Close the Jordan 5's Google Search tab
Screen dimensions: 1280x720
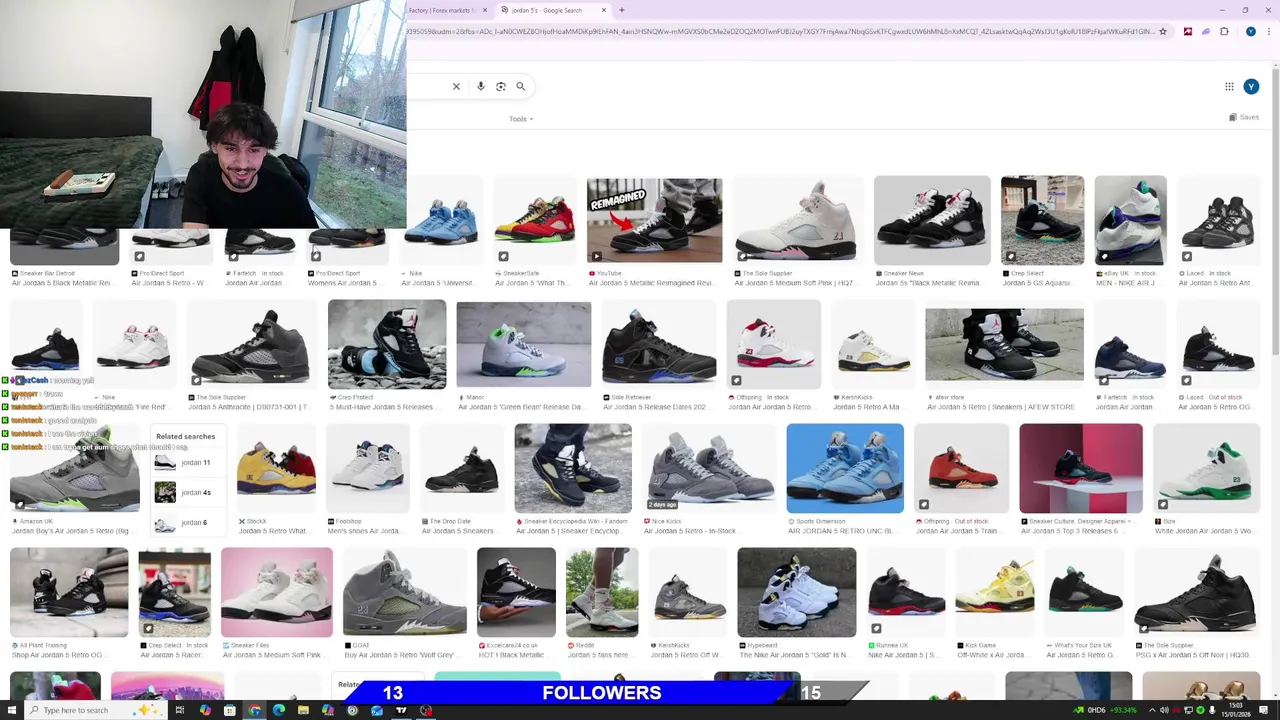pos(604,10)
